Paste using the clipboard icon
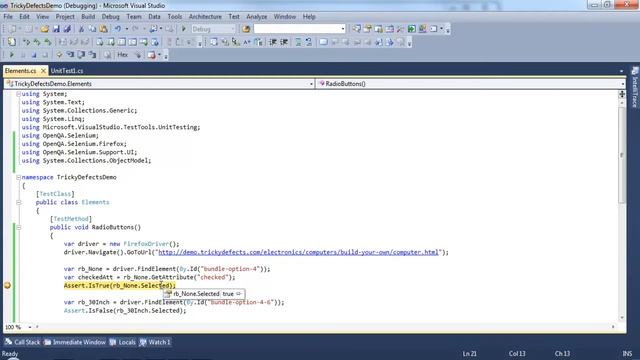 104,29
